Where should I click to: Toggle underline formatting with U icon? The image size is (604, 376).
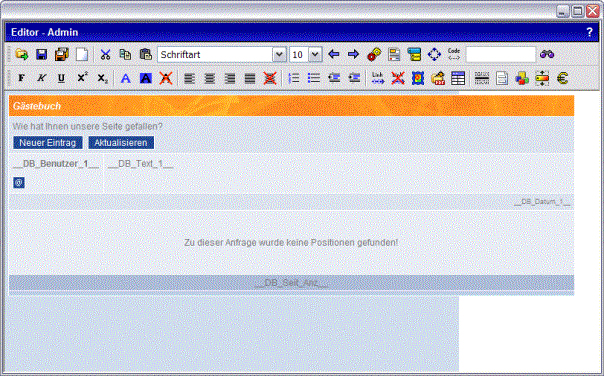[x=61, y=78]
